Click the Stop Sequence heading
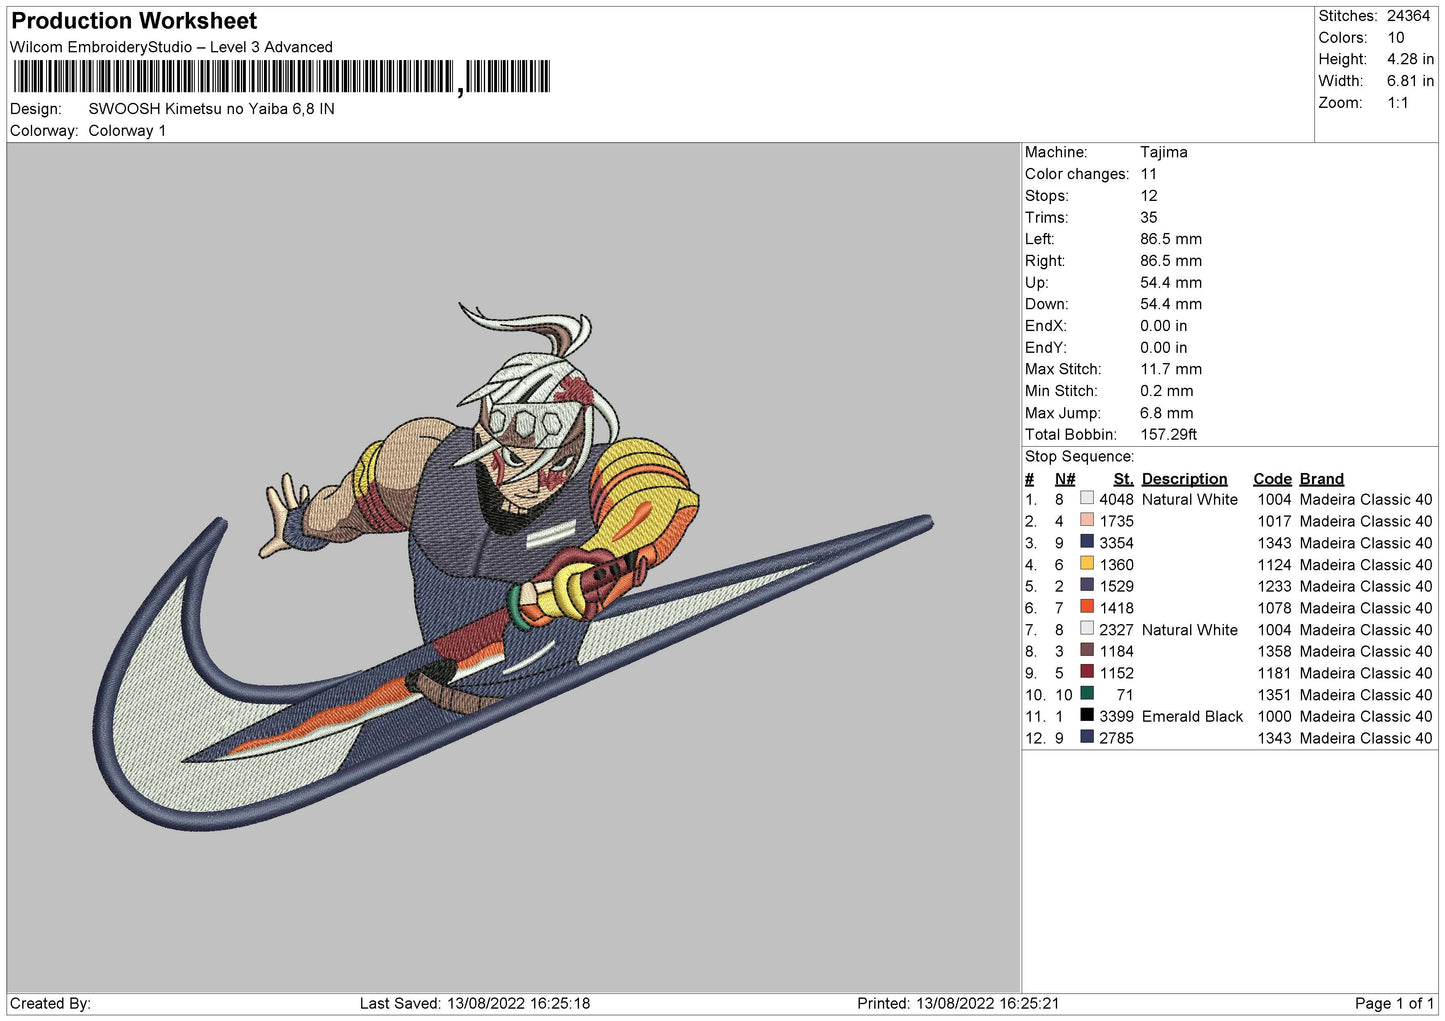Screen dimensions: 1445x1021 point(1080,457)
